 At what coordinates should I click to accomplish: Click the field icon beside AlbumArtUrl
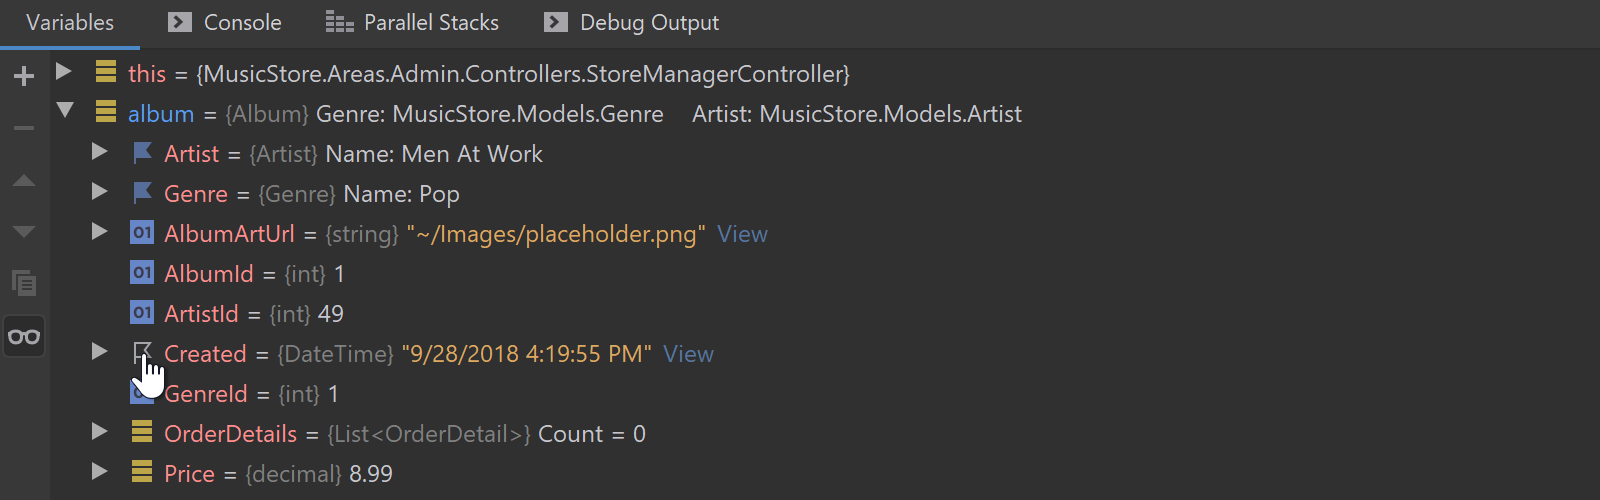click(142, 233)
